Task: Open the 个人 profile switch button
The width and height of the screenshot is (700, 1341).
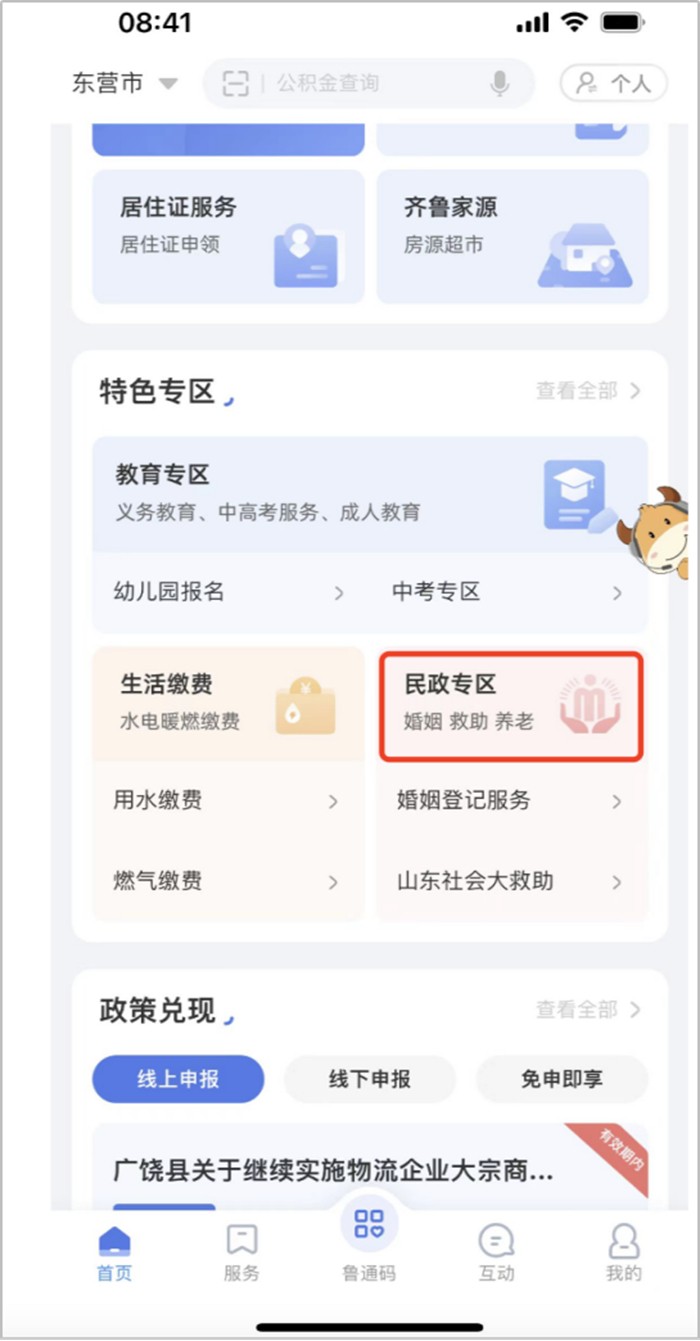Action: (x=613, y=84)
